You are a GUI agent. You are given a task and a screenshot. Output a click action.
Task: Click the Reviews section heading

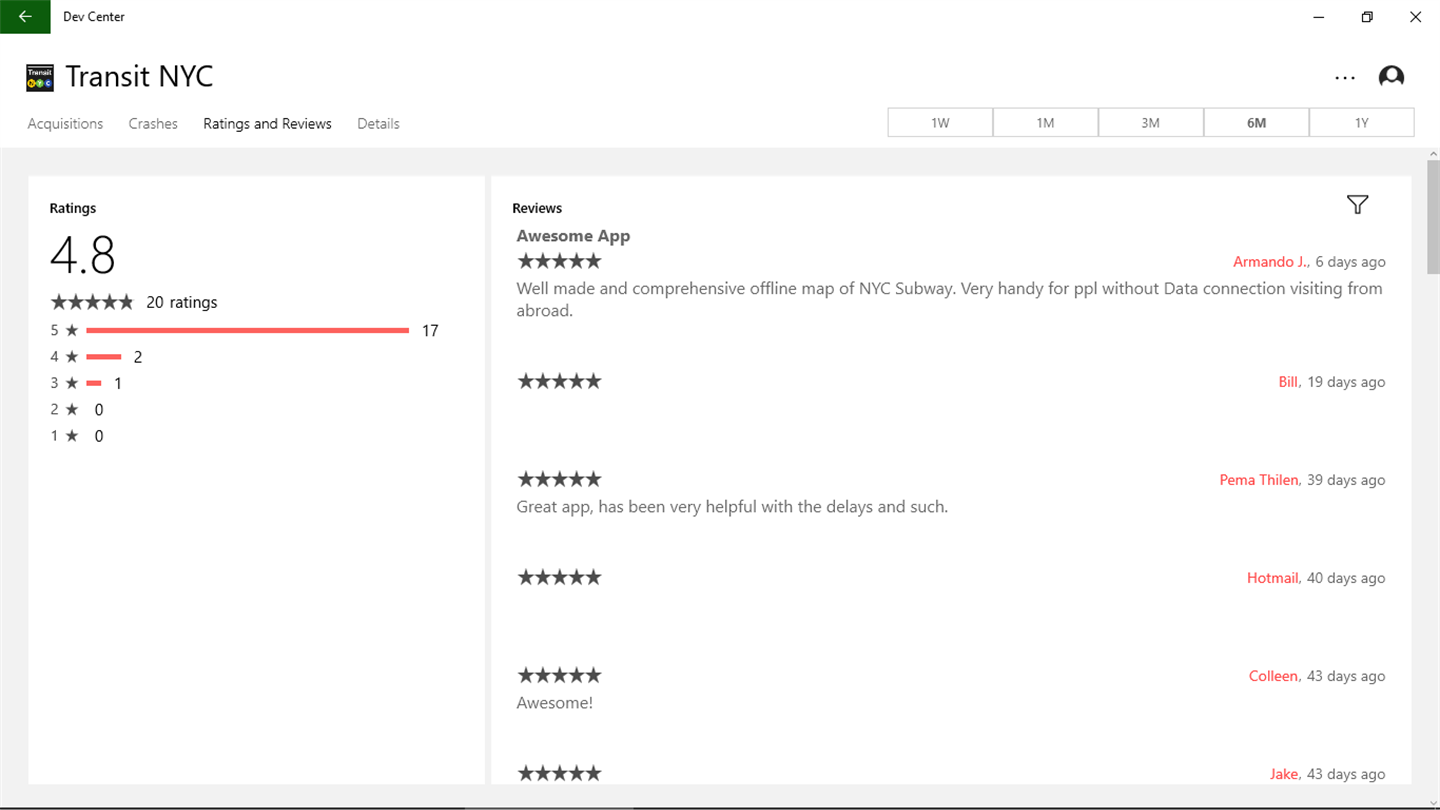(x=537, y=208)
